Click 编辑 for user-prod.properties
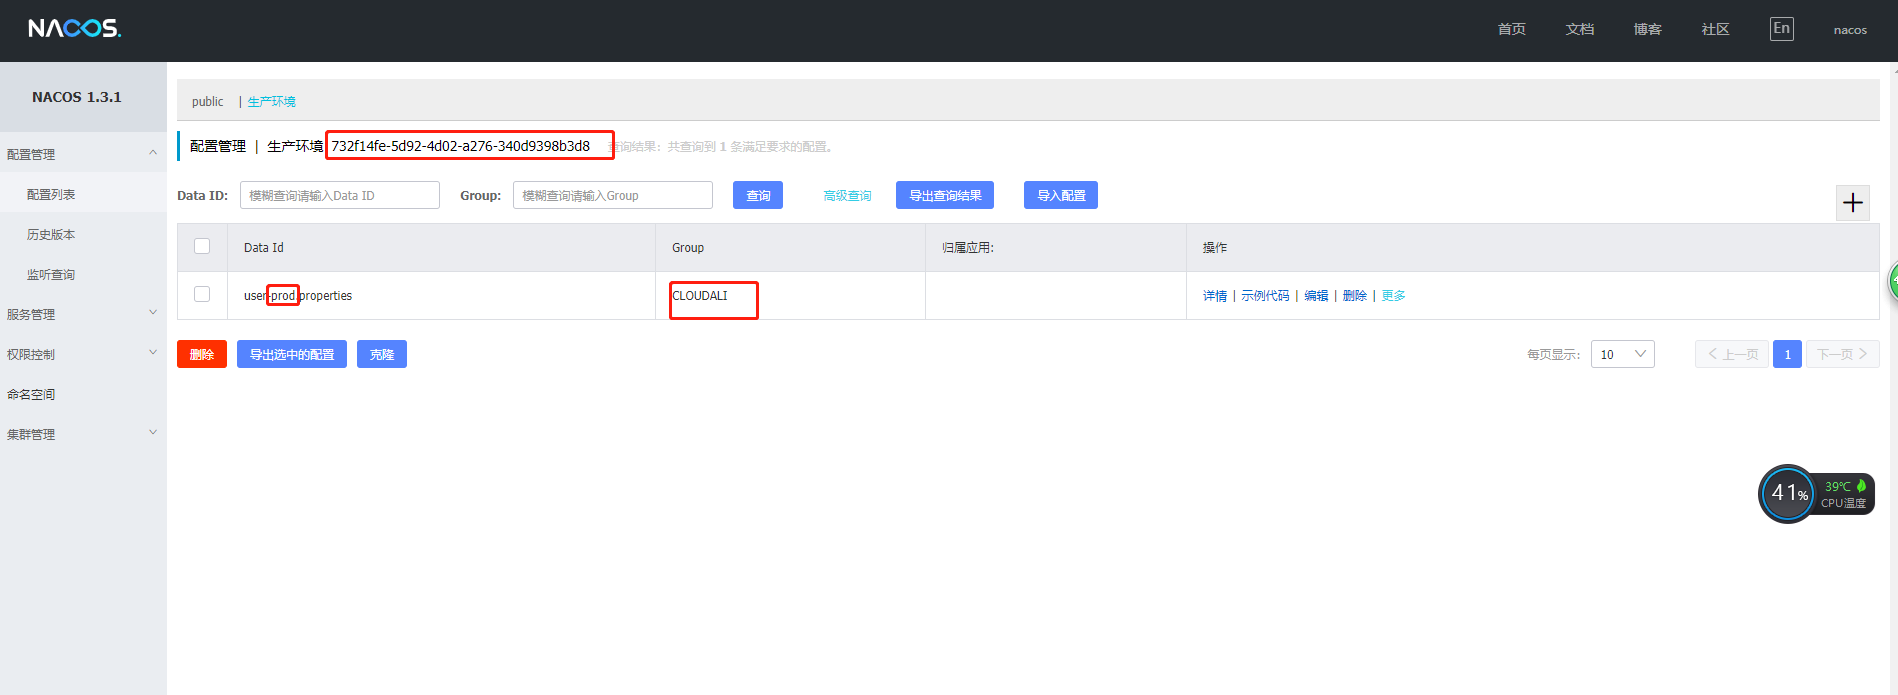This screenshot has width=1898, height=695. click(1316, 296)
